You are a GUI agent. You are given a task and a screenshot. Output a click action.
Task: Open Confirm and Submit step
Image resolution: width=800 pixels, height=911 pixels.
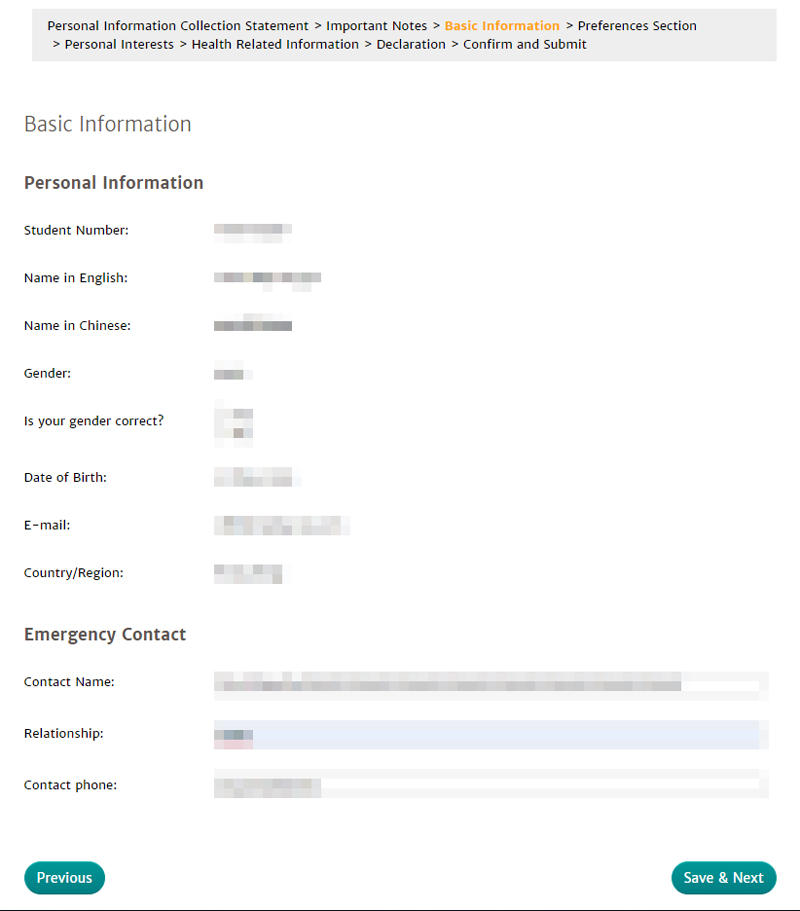click(525, 44)
